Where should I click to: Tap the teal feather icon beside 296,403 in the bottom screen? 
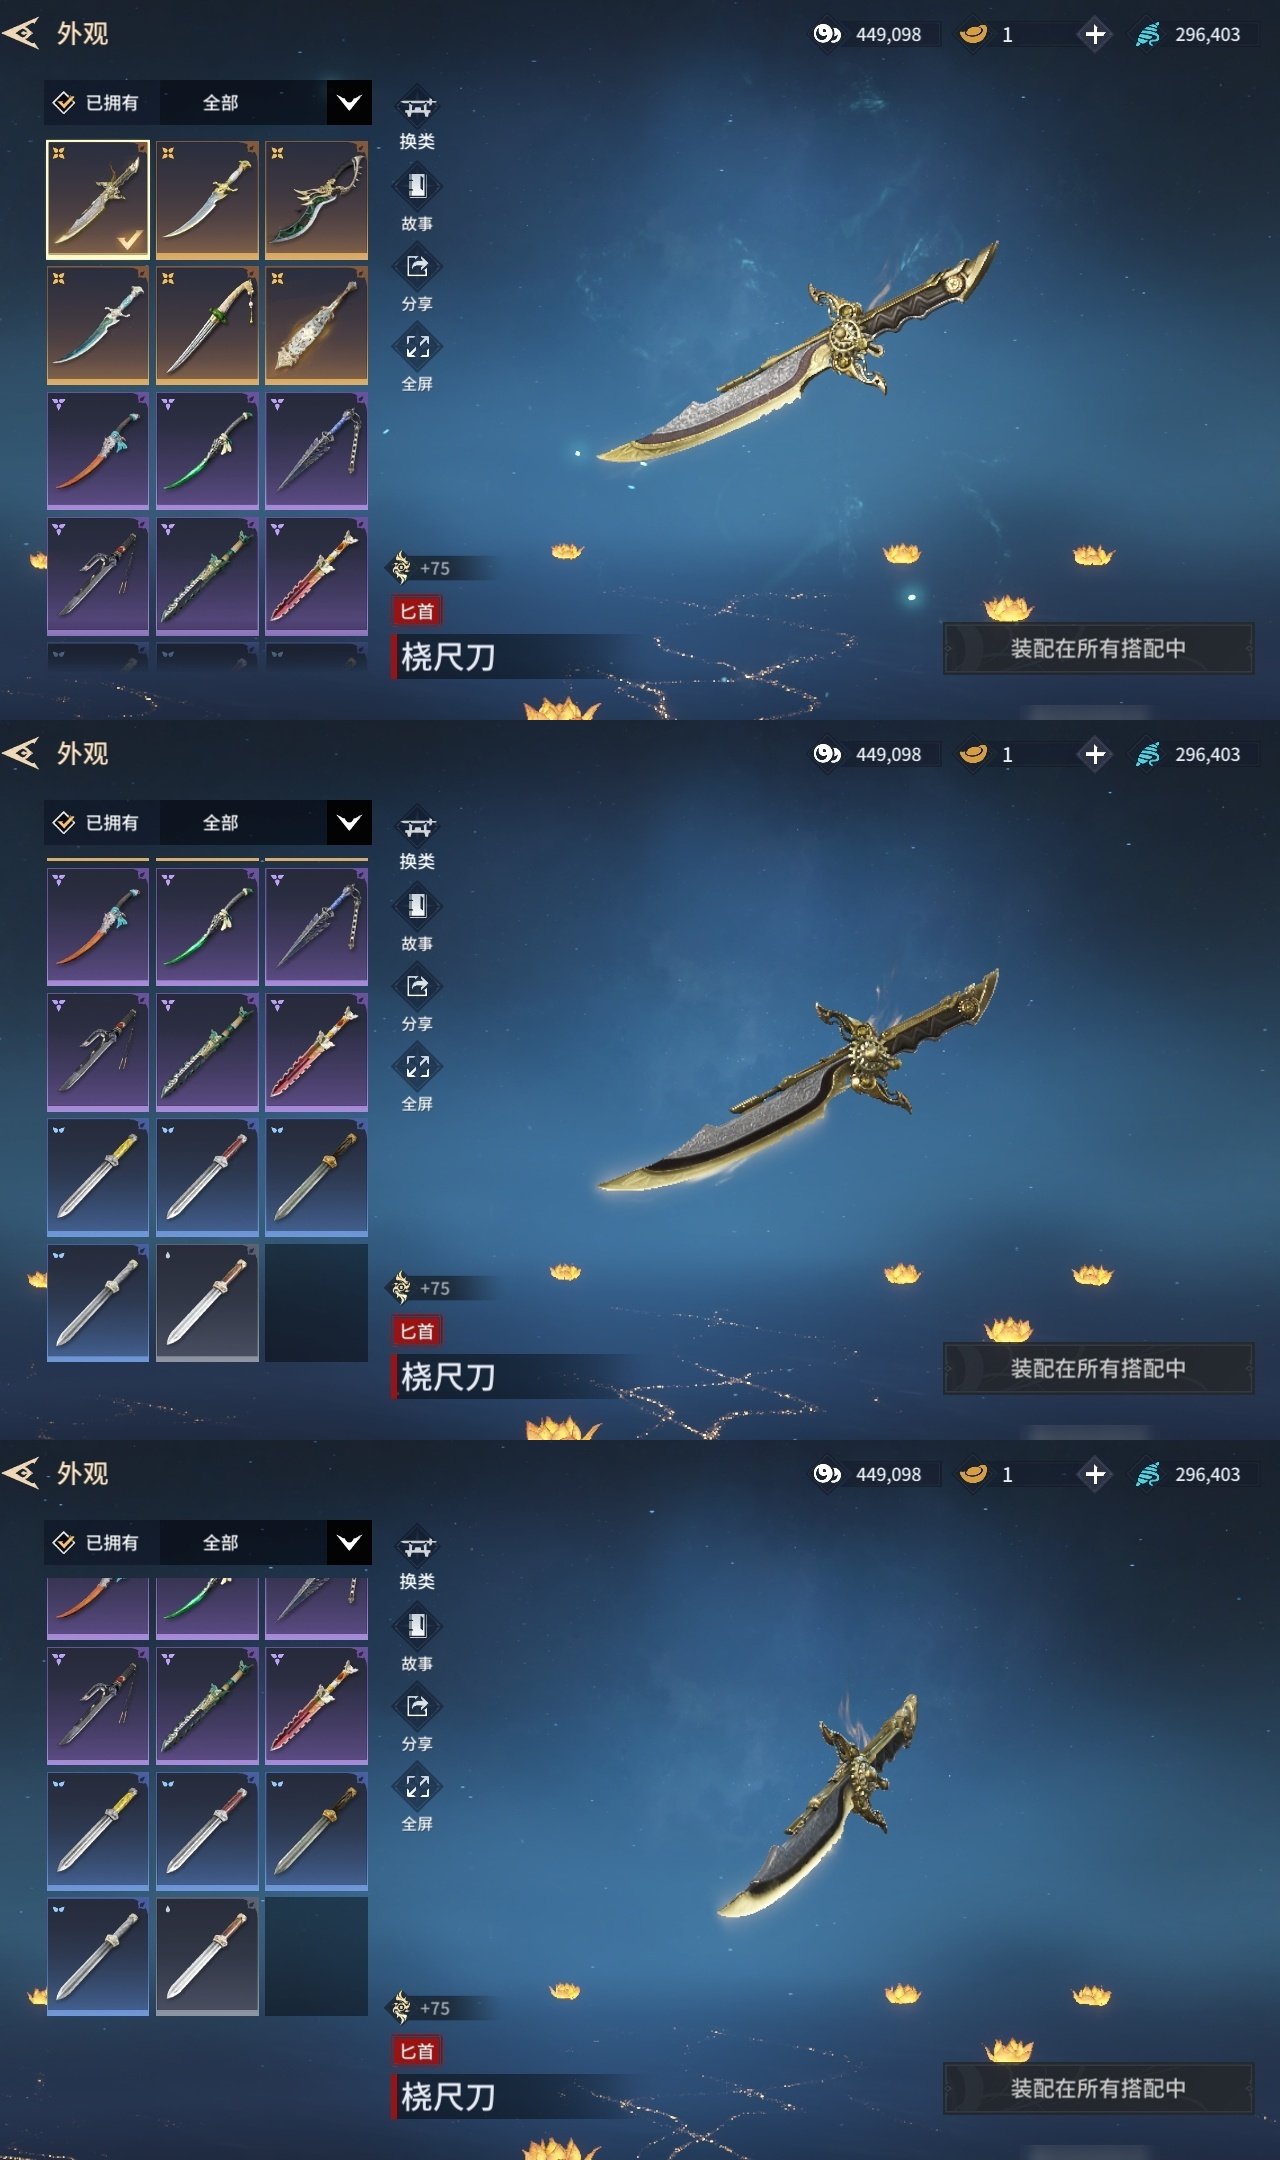pyautogui.click(x=1148, y=1474)
